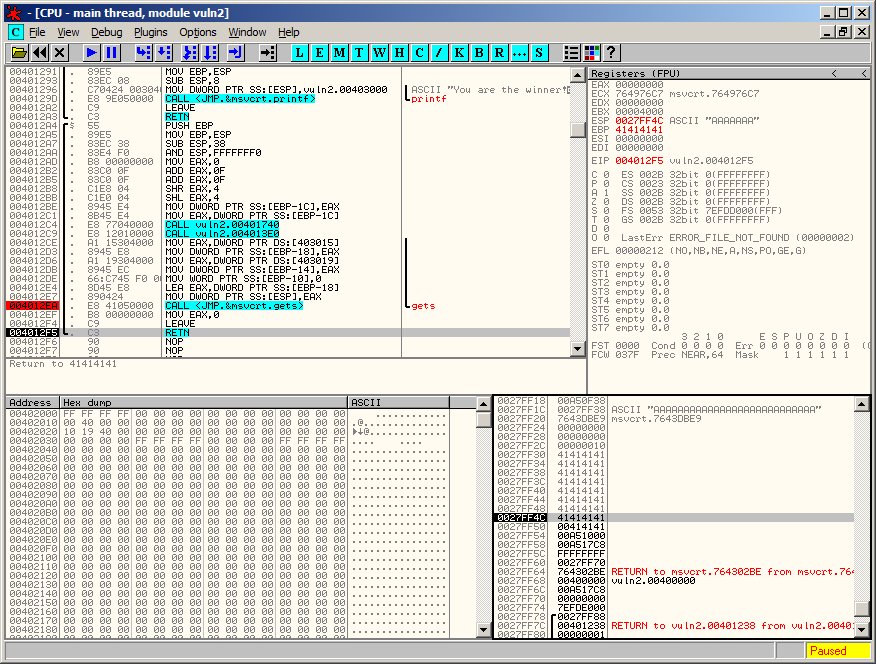
Task: Open Run trace with dotted button
Action: (x=519, y=52)
